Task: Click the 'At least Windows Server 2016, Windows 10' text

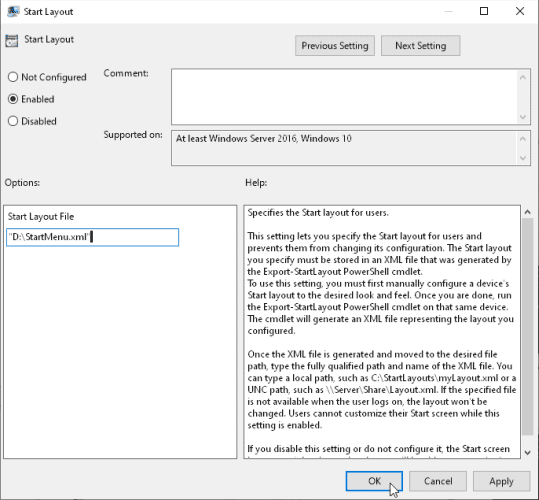Action: point(264,138)
